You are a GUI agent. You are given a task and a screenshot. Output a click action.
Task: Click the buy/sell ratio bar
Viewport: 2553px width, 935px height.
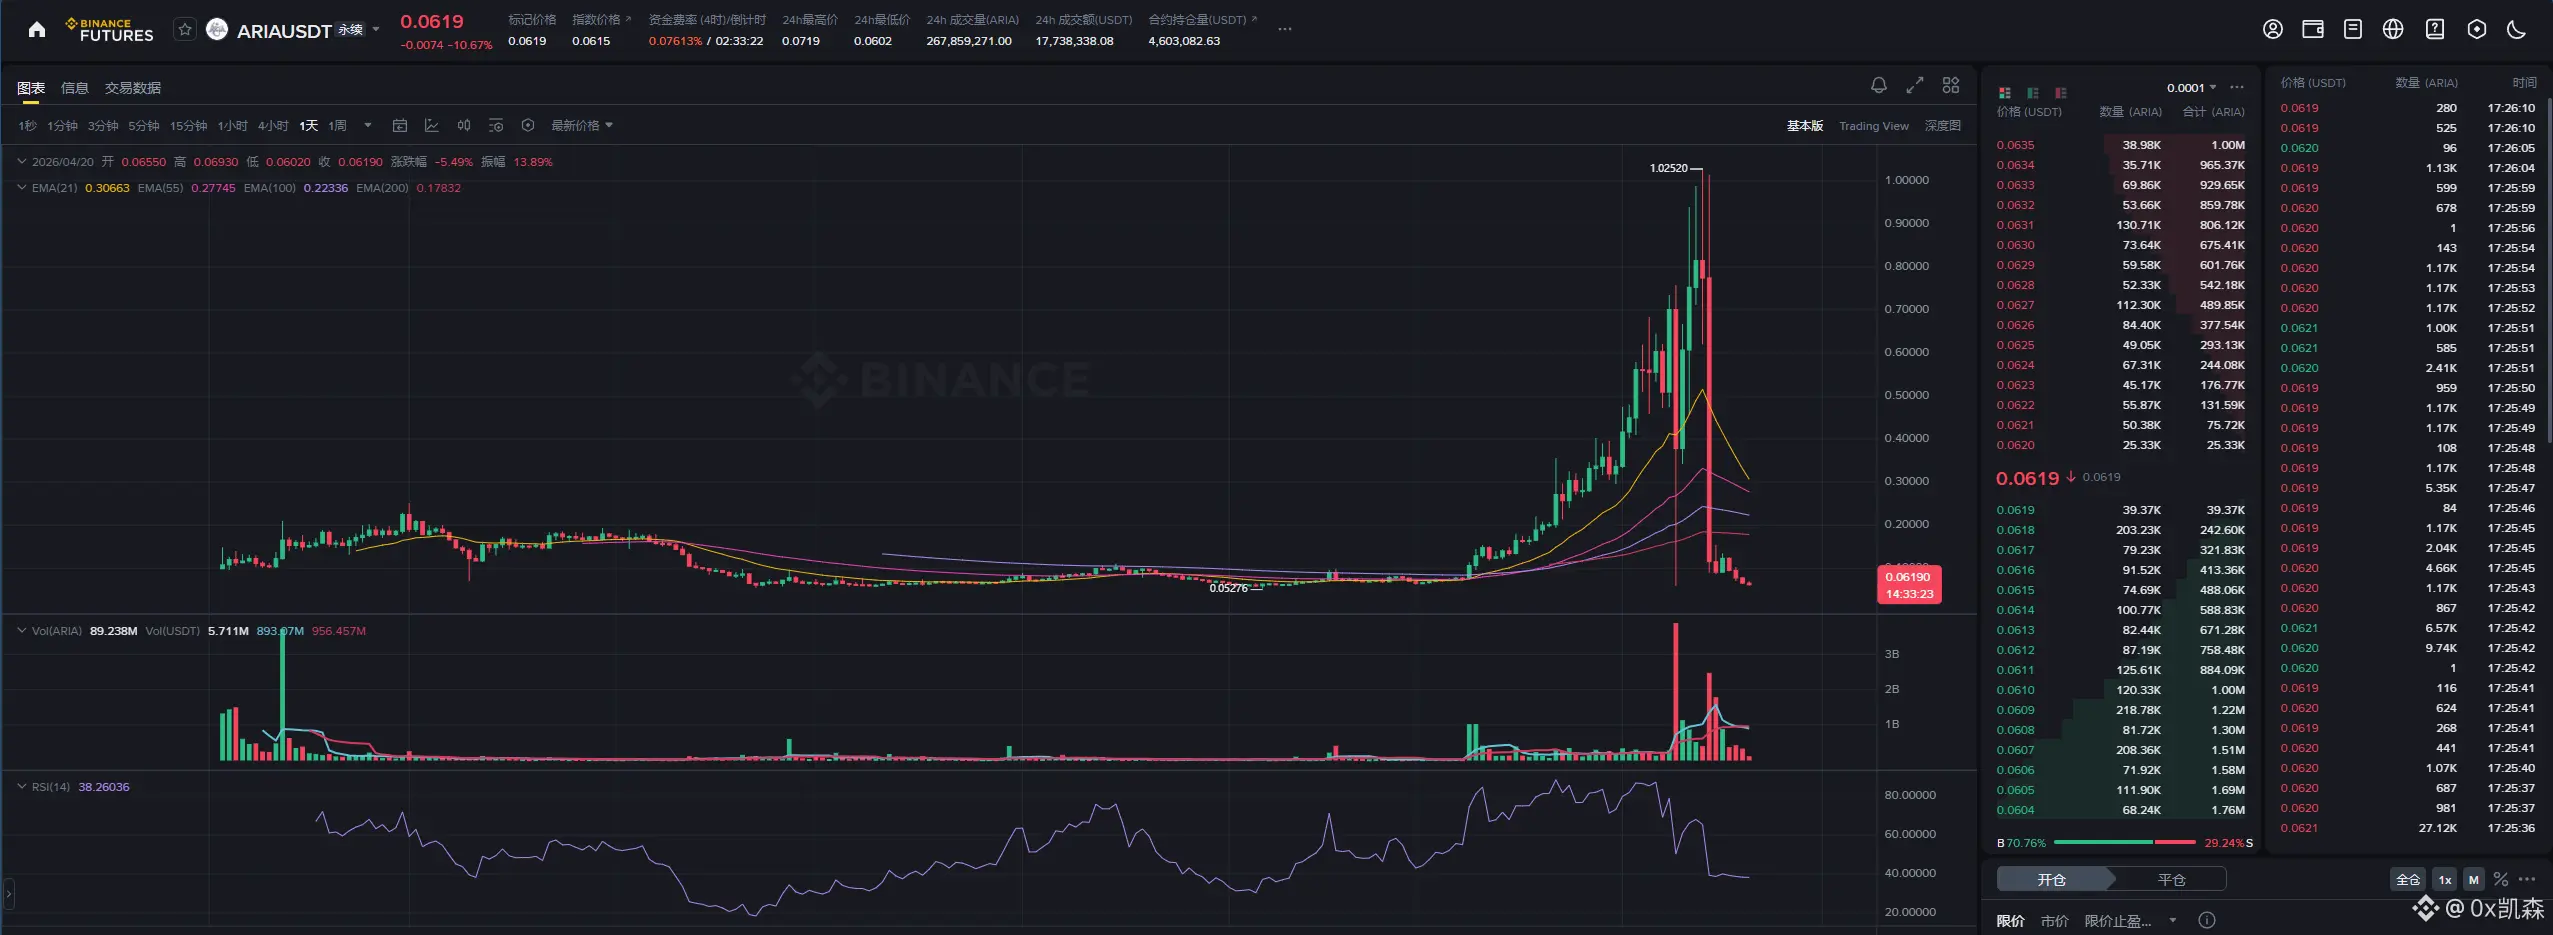coord(2125,843)
